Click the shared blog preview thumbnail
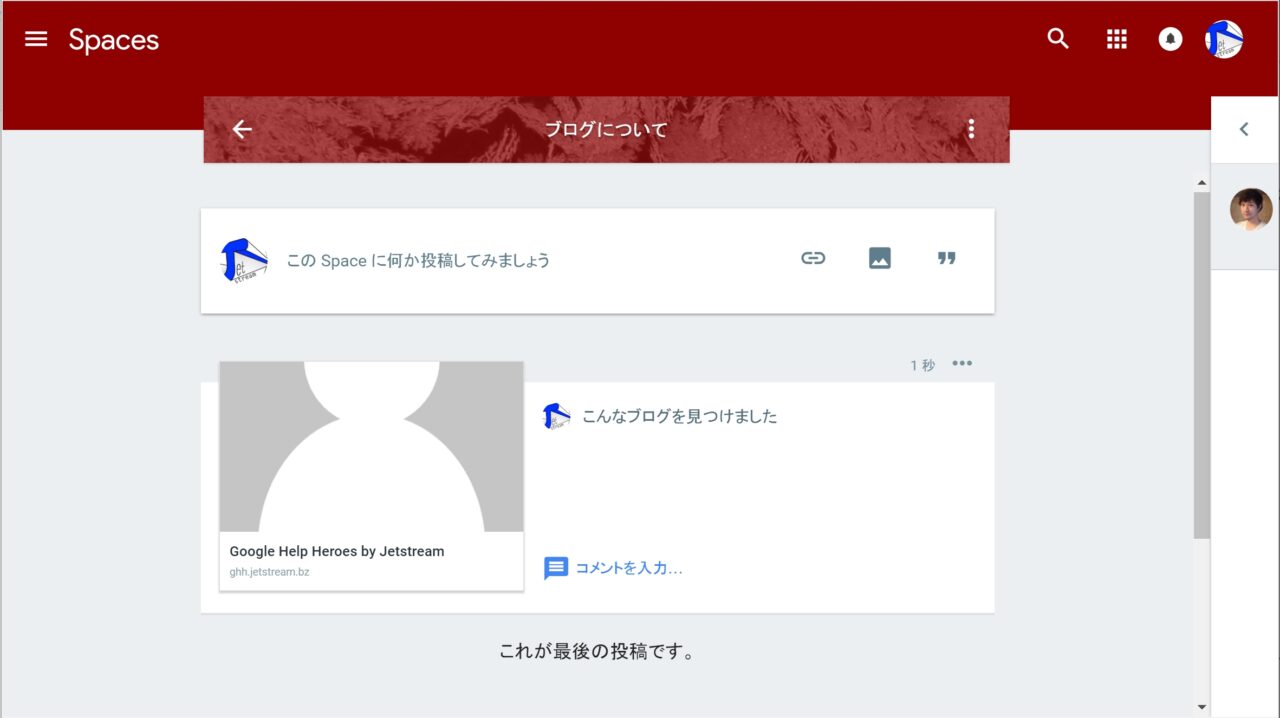 [x=371, y=446]
